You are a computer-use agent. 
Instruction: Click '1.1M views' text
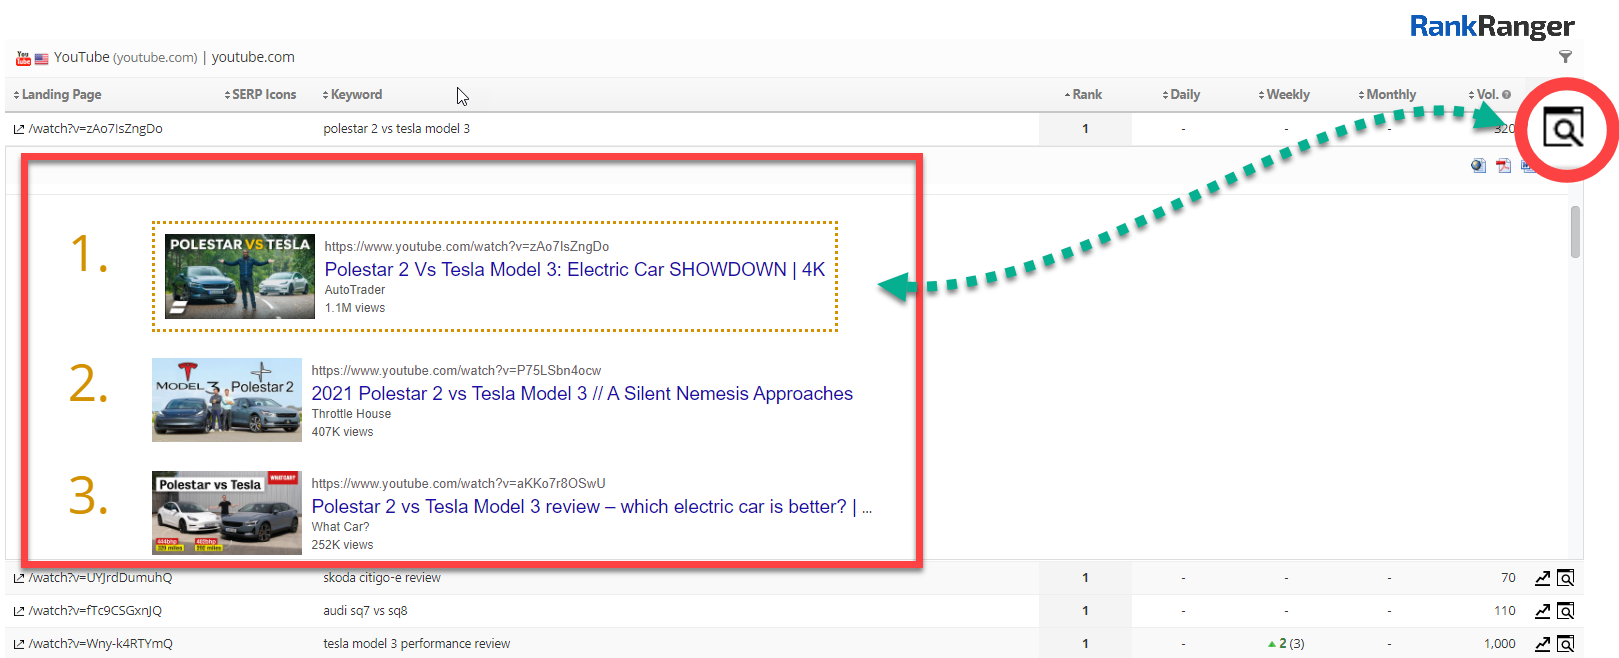354,308
